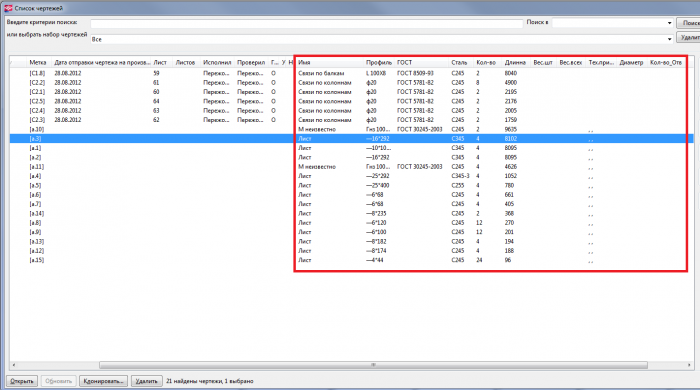Click the horizontal scrollbar thumb
700x390 pixels.
click(x=373, y=365)
